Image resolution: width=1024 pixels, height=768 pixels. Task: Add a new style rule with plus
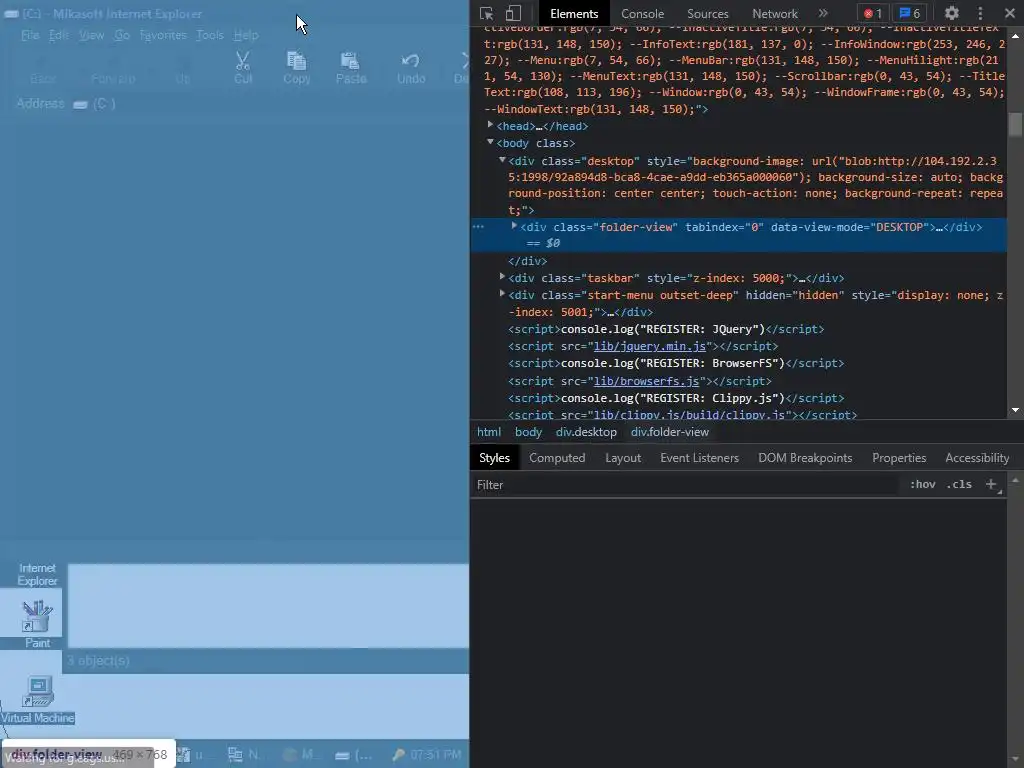(x=991, y=485)
